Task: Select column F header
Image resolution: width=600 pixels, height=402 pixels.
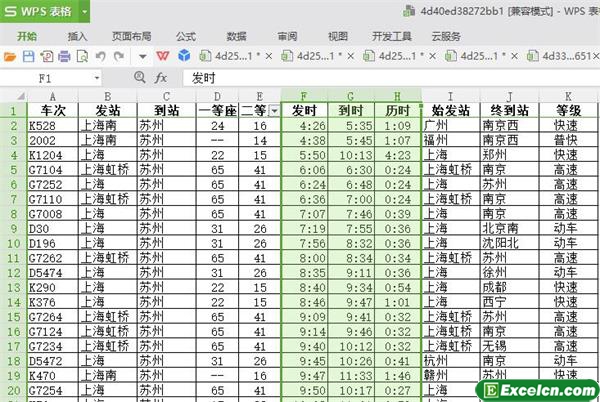Action: 304,96
